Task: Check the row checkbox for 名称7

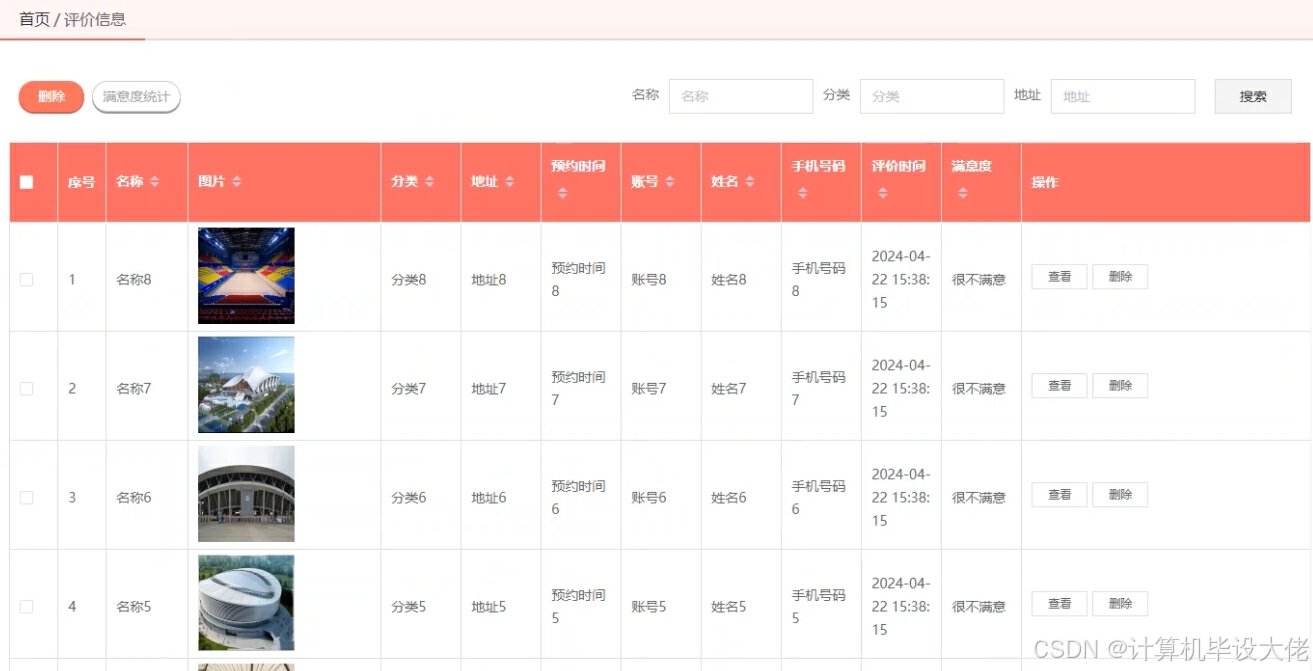Action: 27,389
